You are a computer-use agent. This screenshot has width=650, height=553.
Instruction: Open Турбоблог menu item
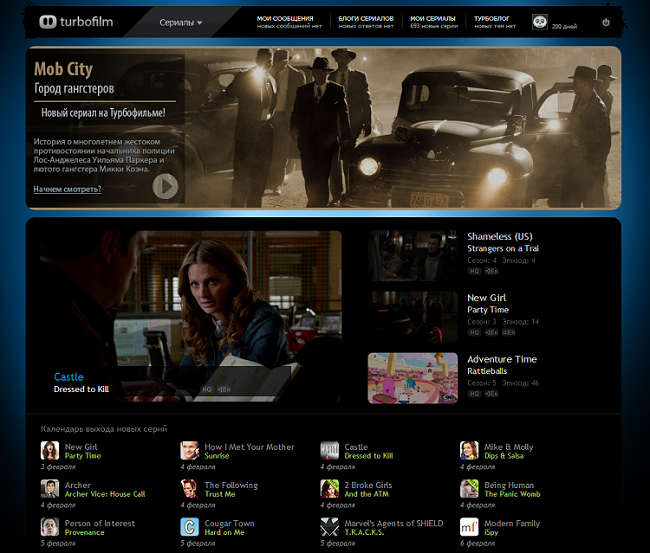[x=495, y=22]
